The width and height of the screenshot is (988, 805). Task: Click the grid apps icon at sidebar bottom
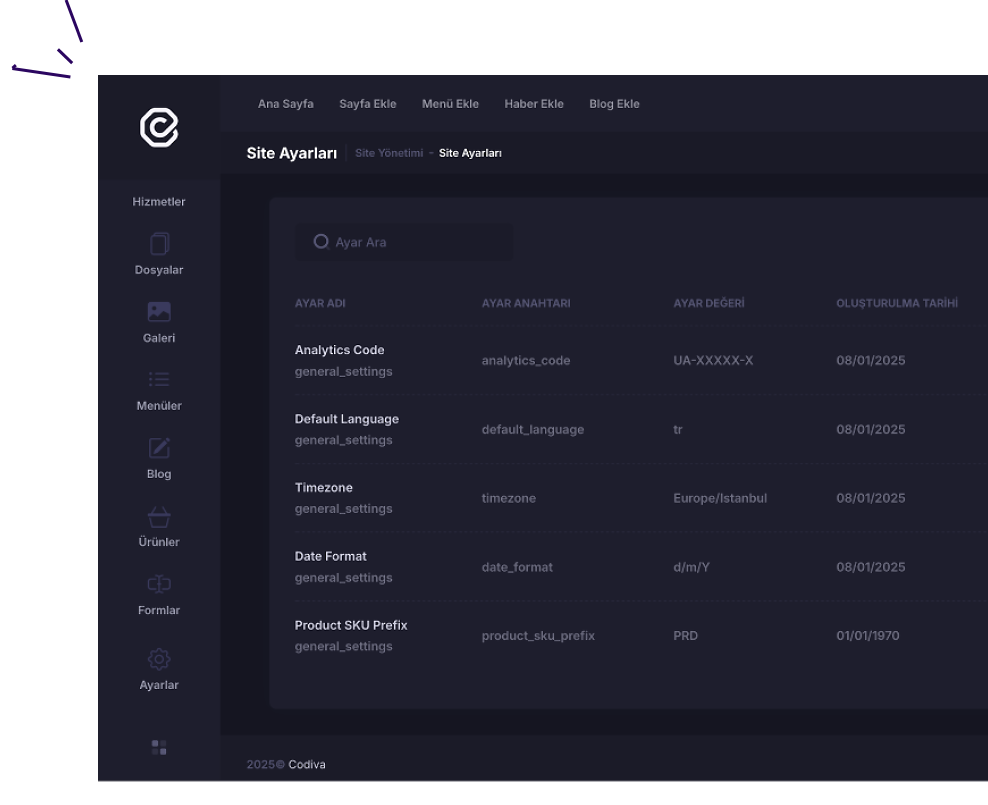coord(159,747)
